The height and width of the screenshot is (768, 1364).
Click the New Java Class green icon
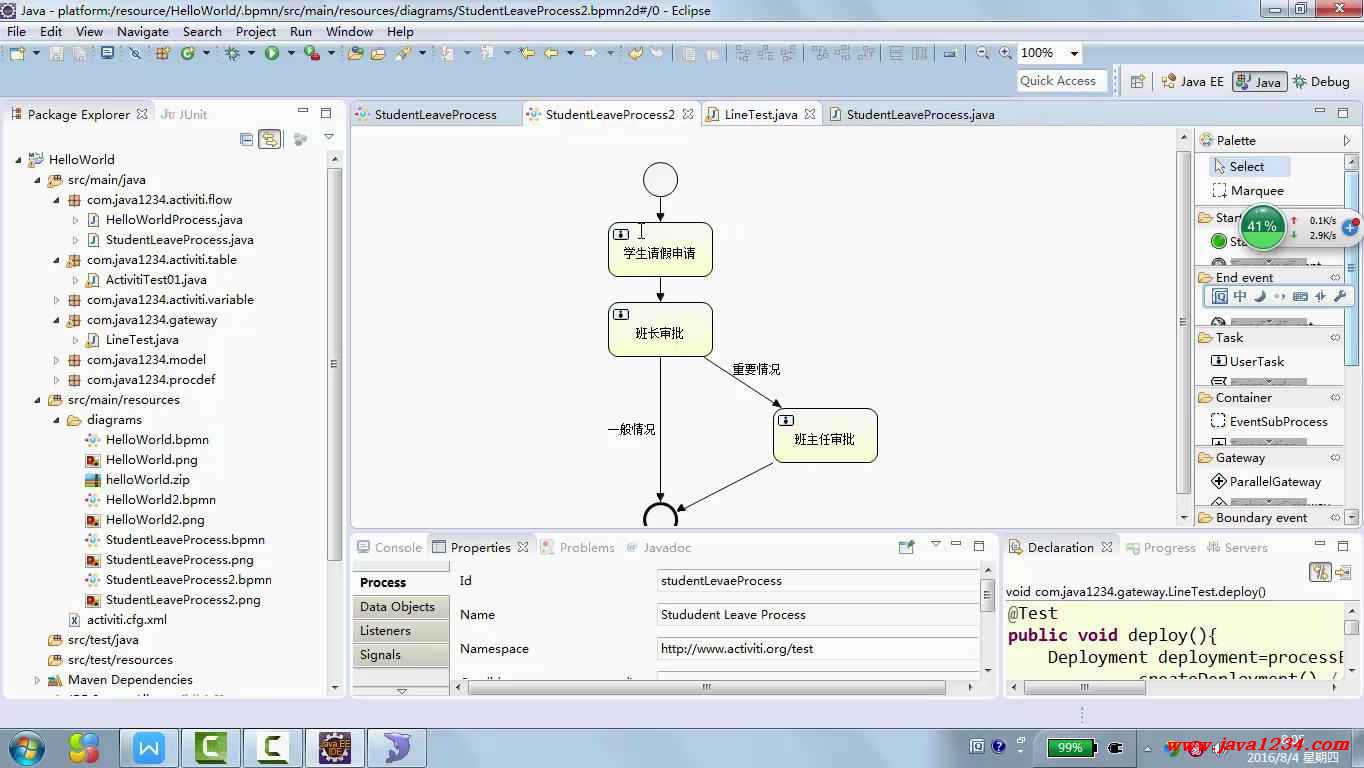pos(187,53)
